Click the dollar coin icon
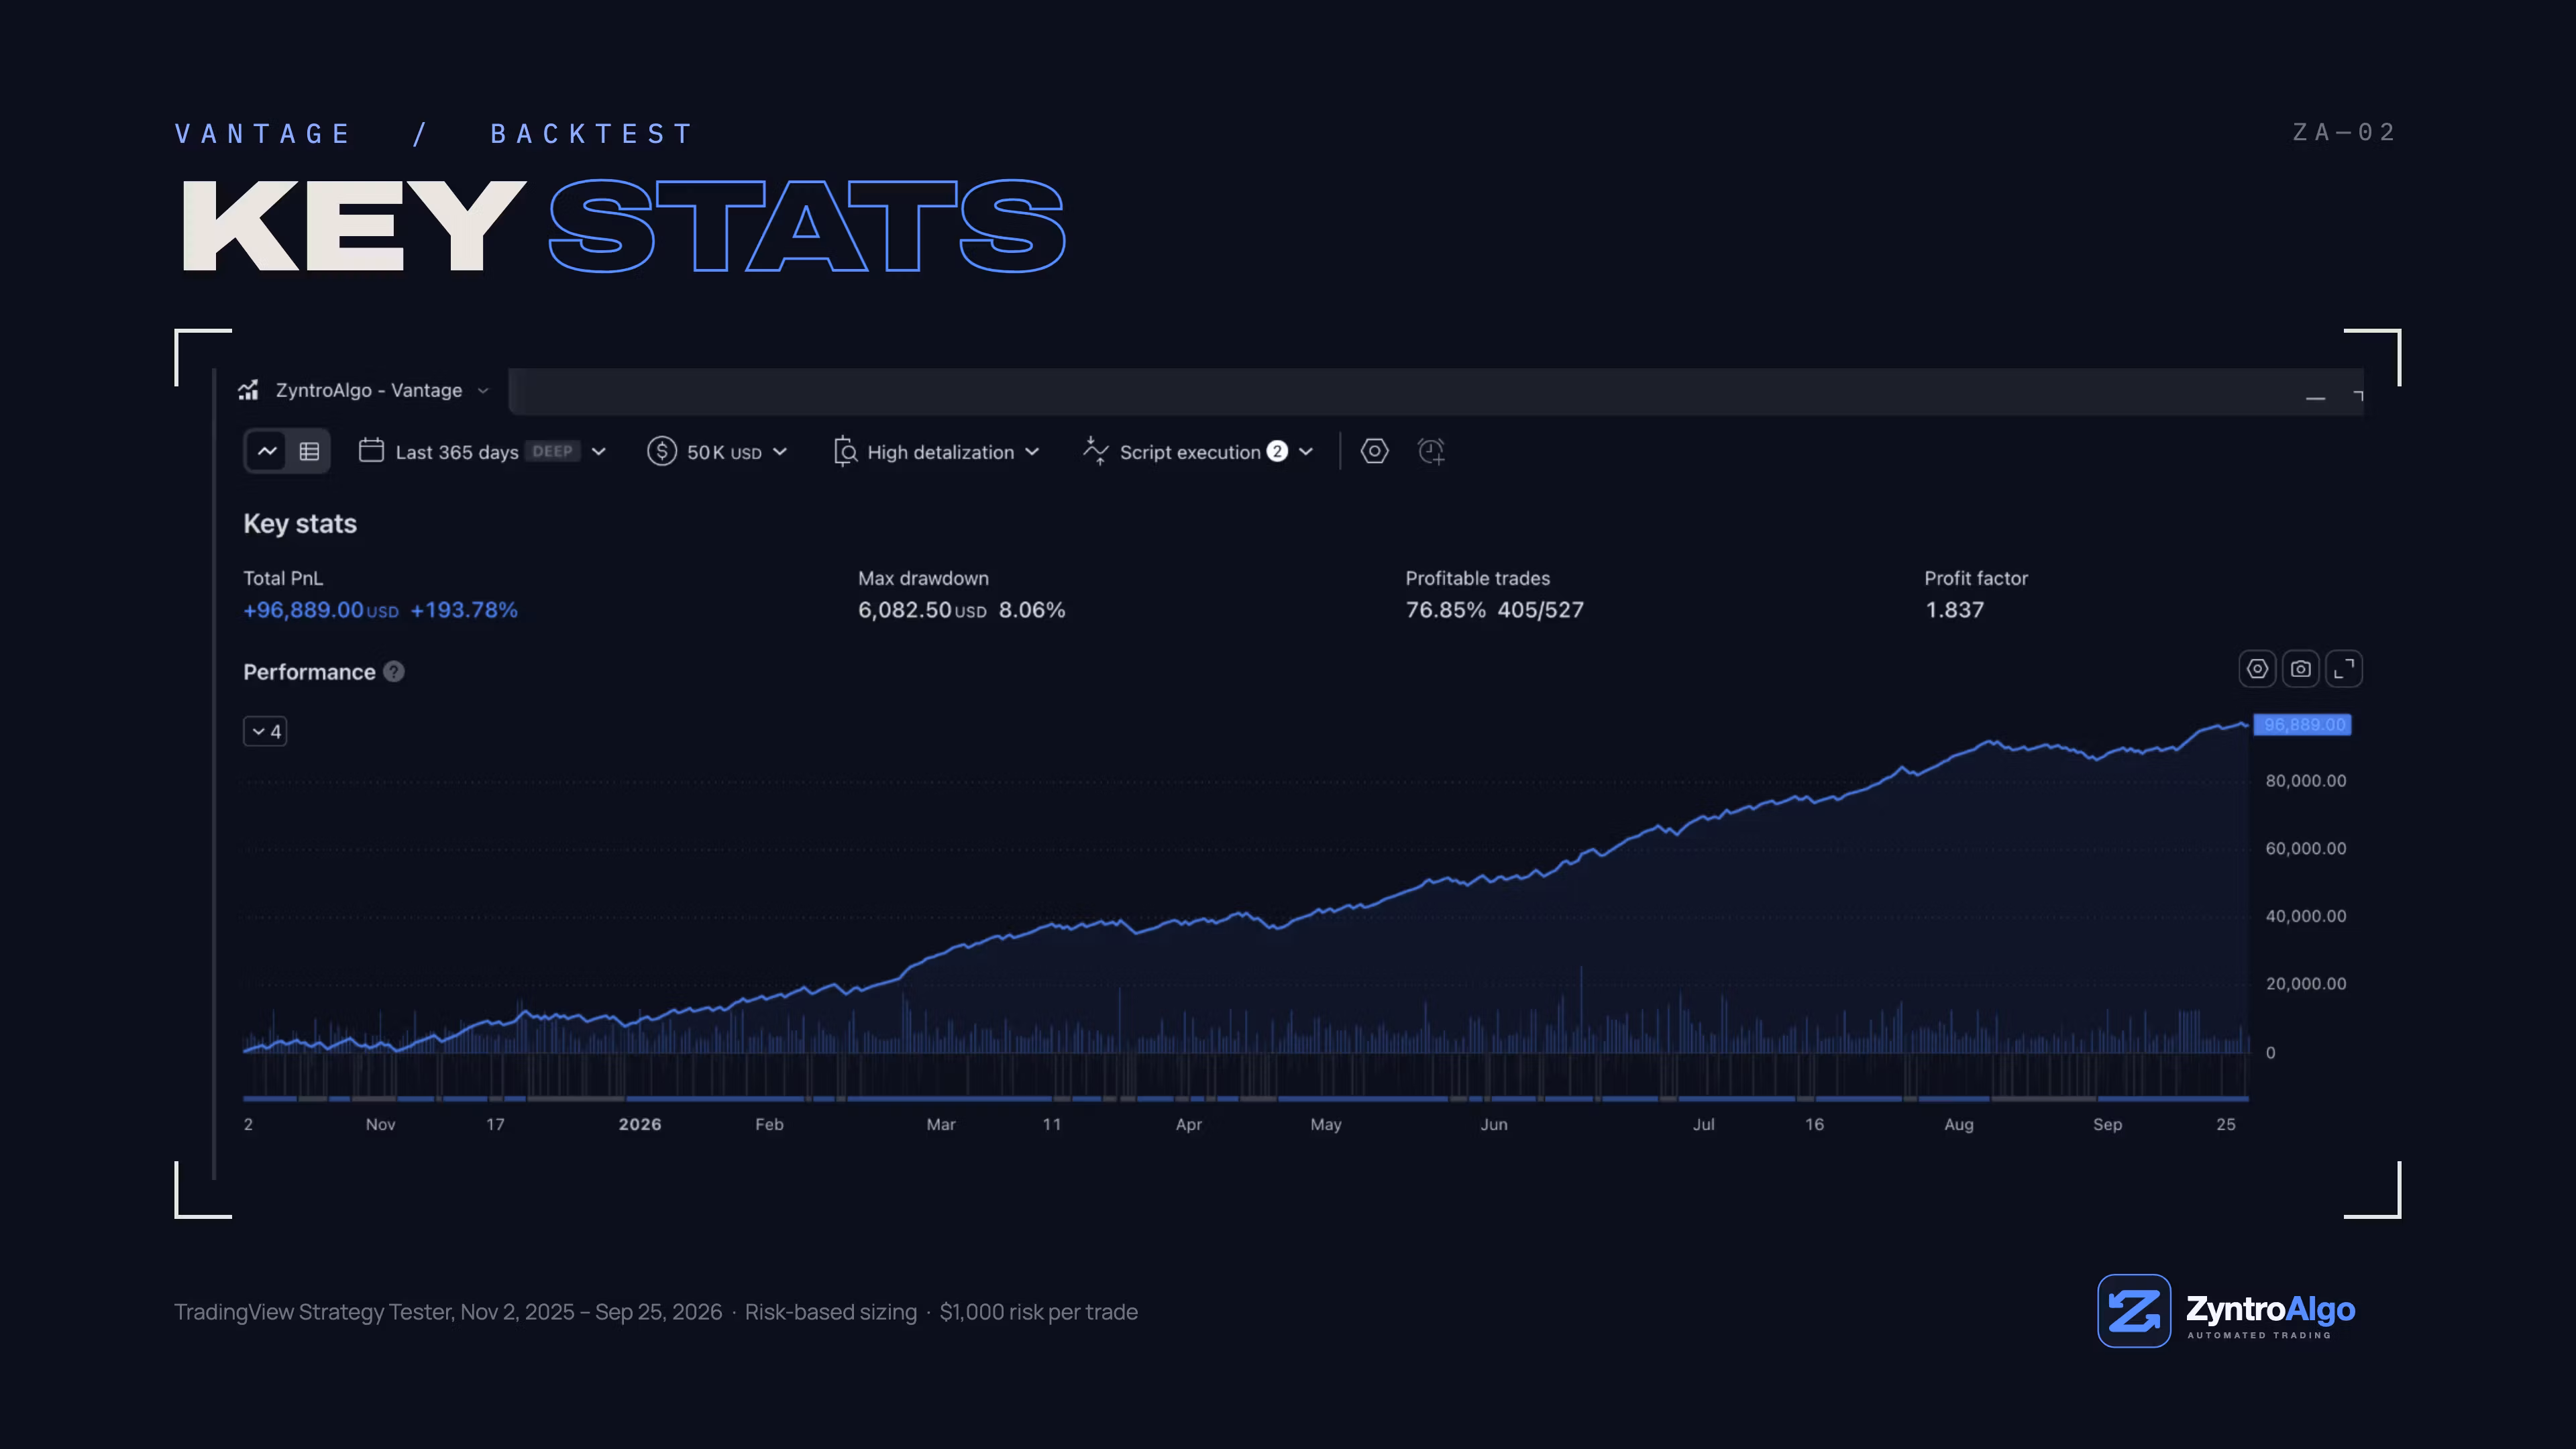The height and width of the screenshot is (1449, 2576). [661, 451]
